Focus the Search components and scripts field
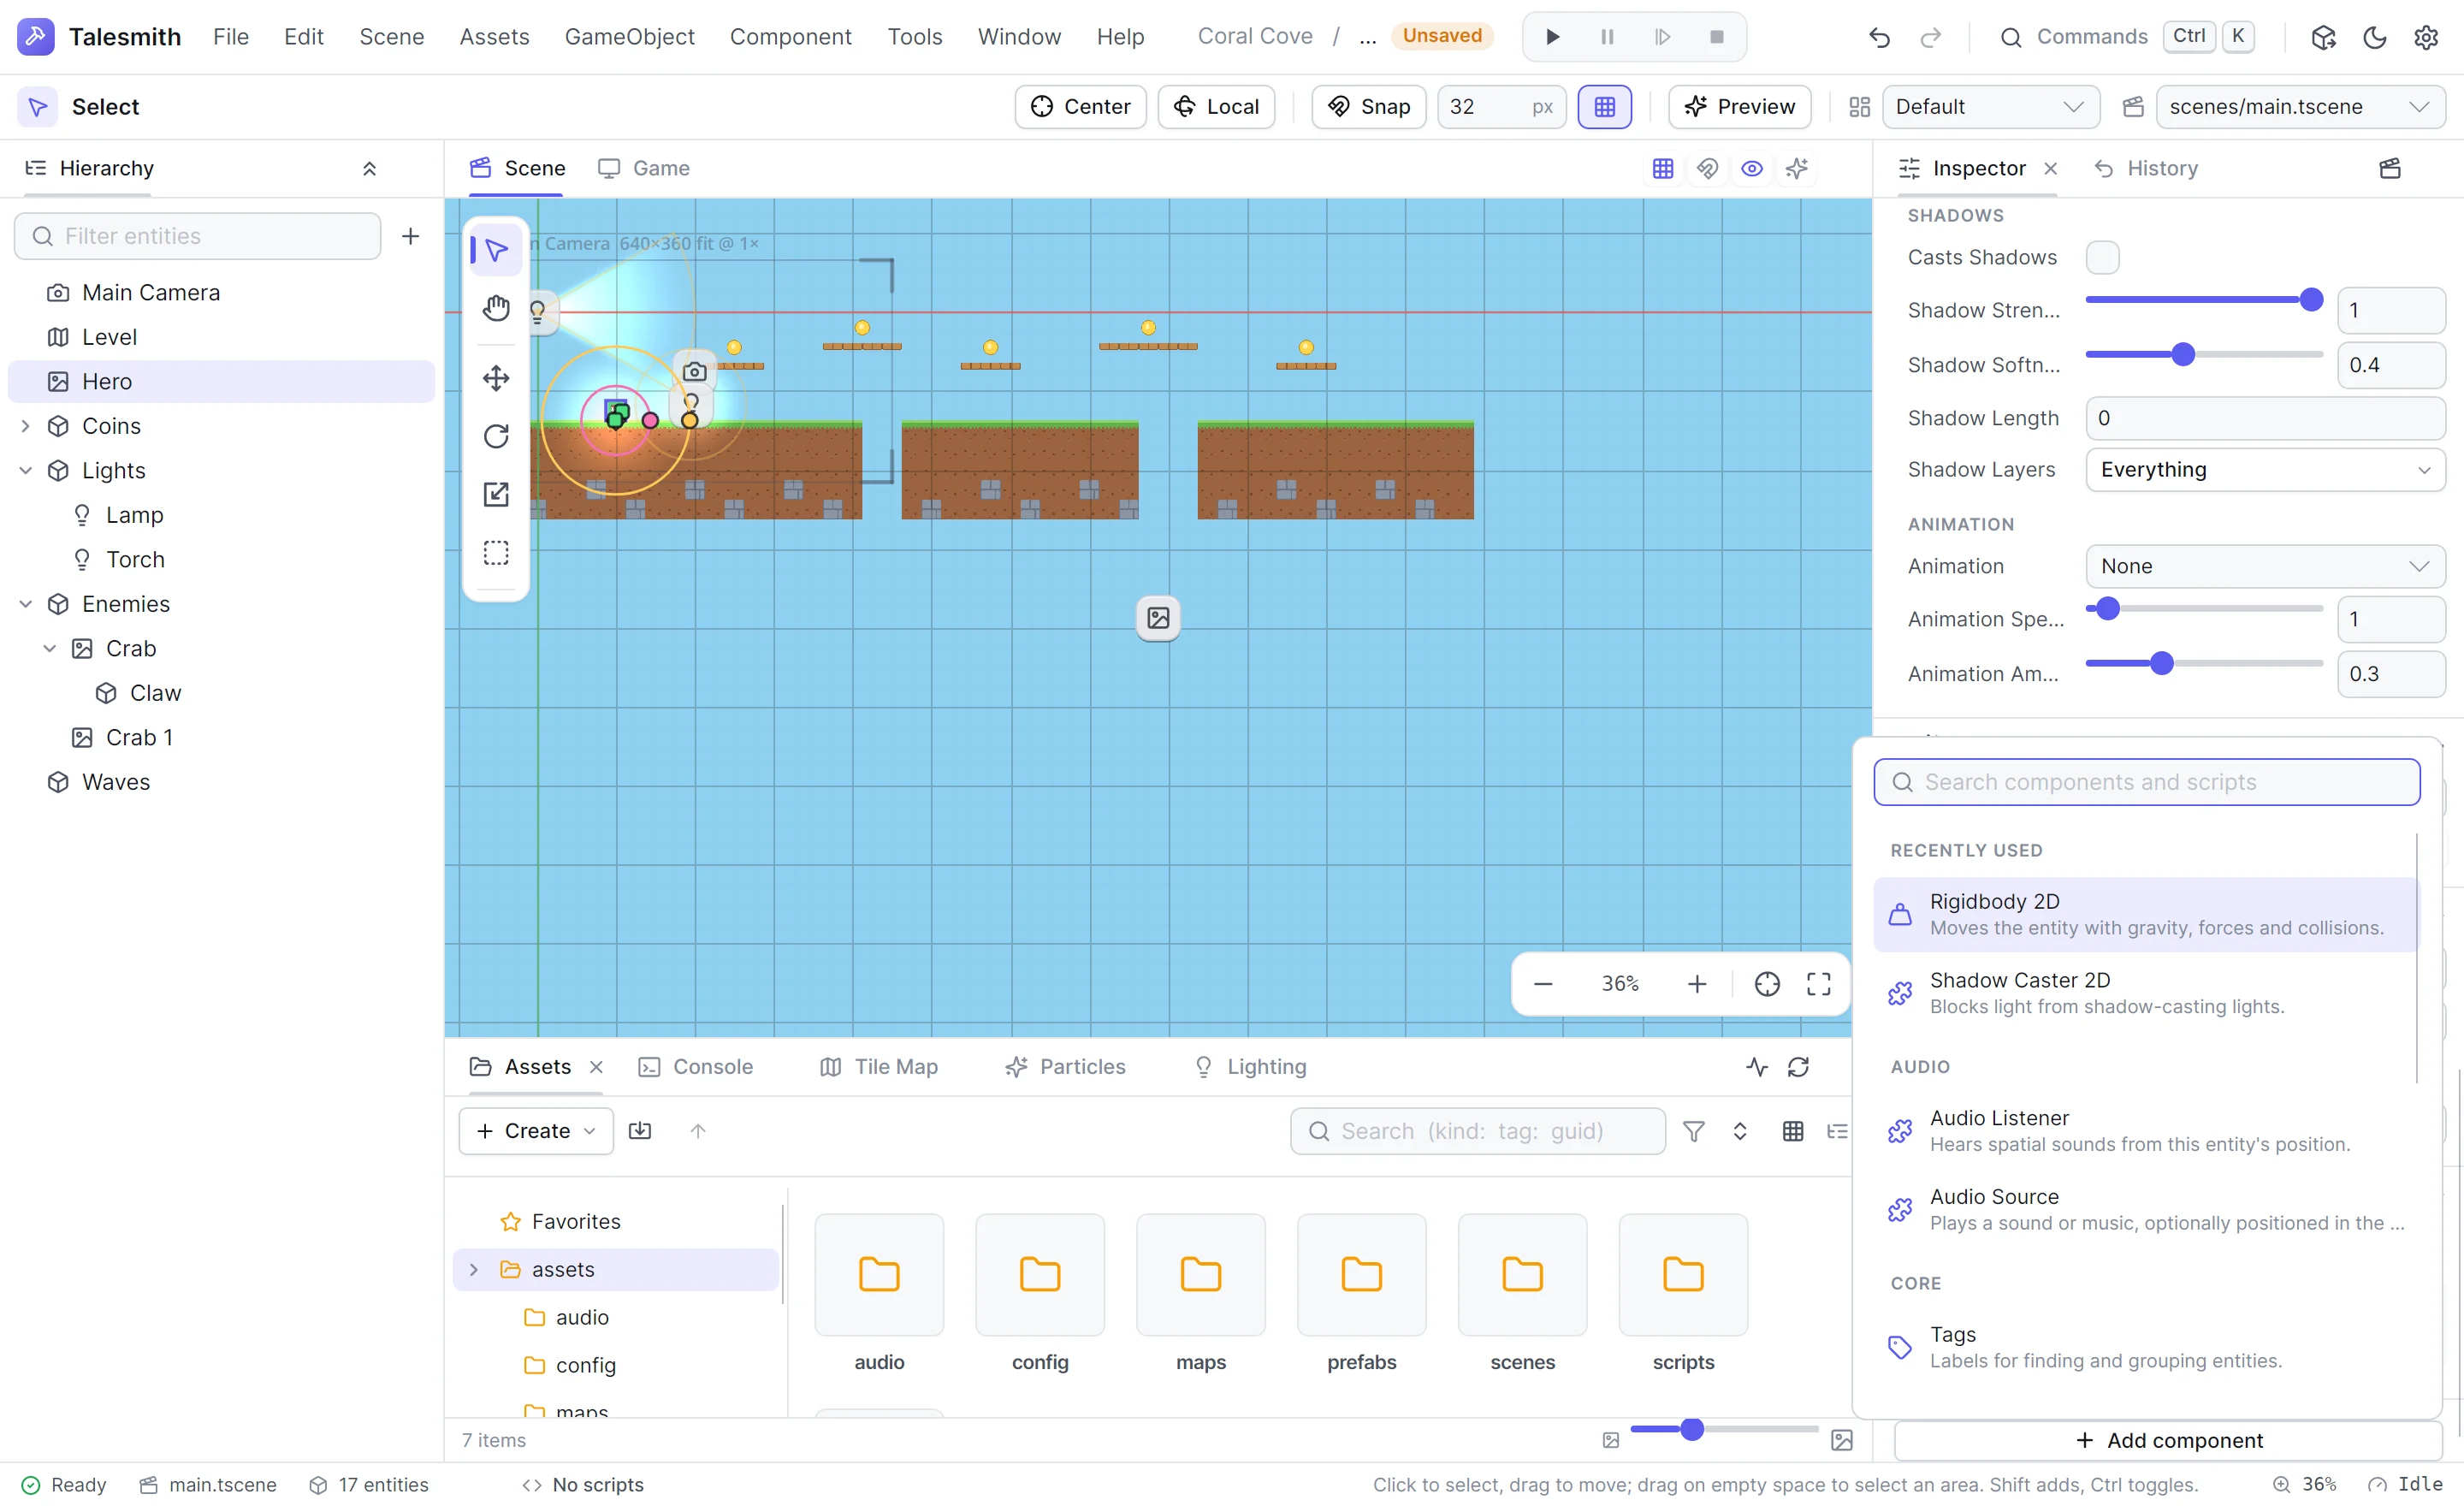 click(2147, 782)
